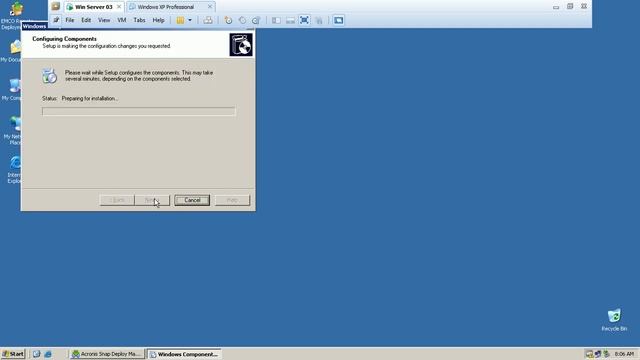Click the Send Ctrl+Alt+Del icon
Image resolution: width=640 pixels, height=360 pixels.
(x=208, y=20)
